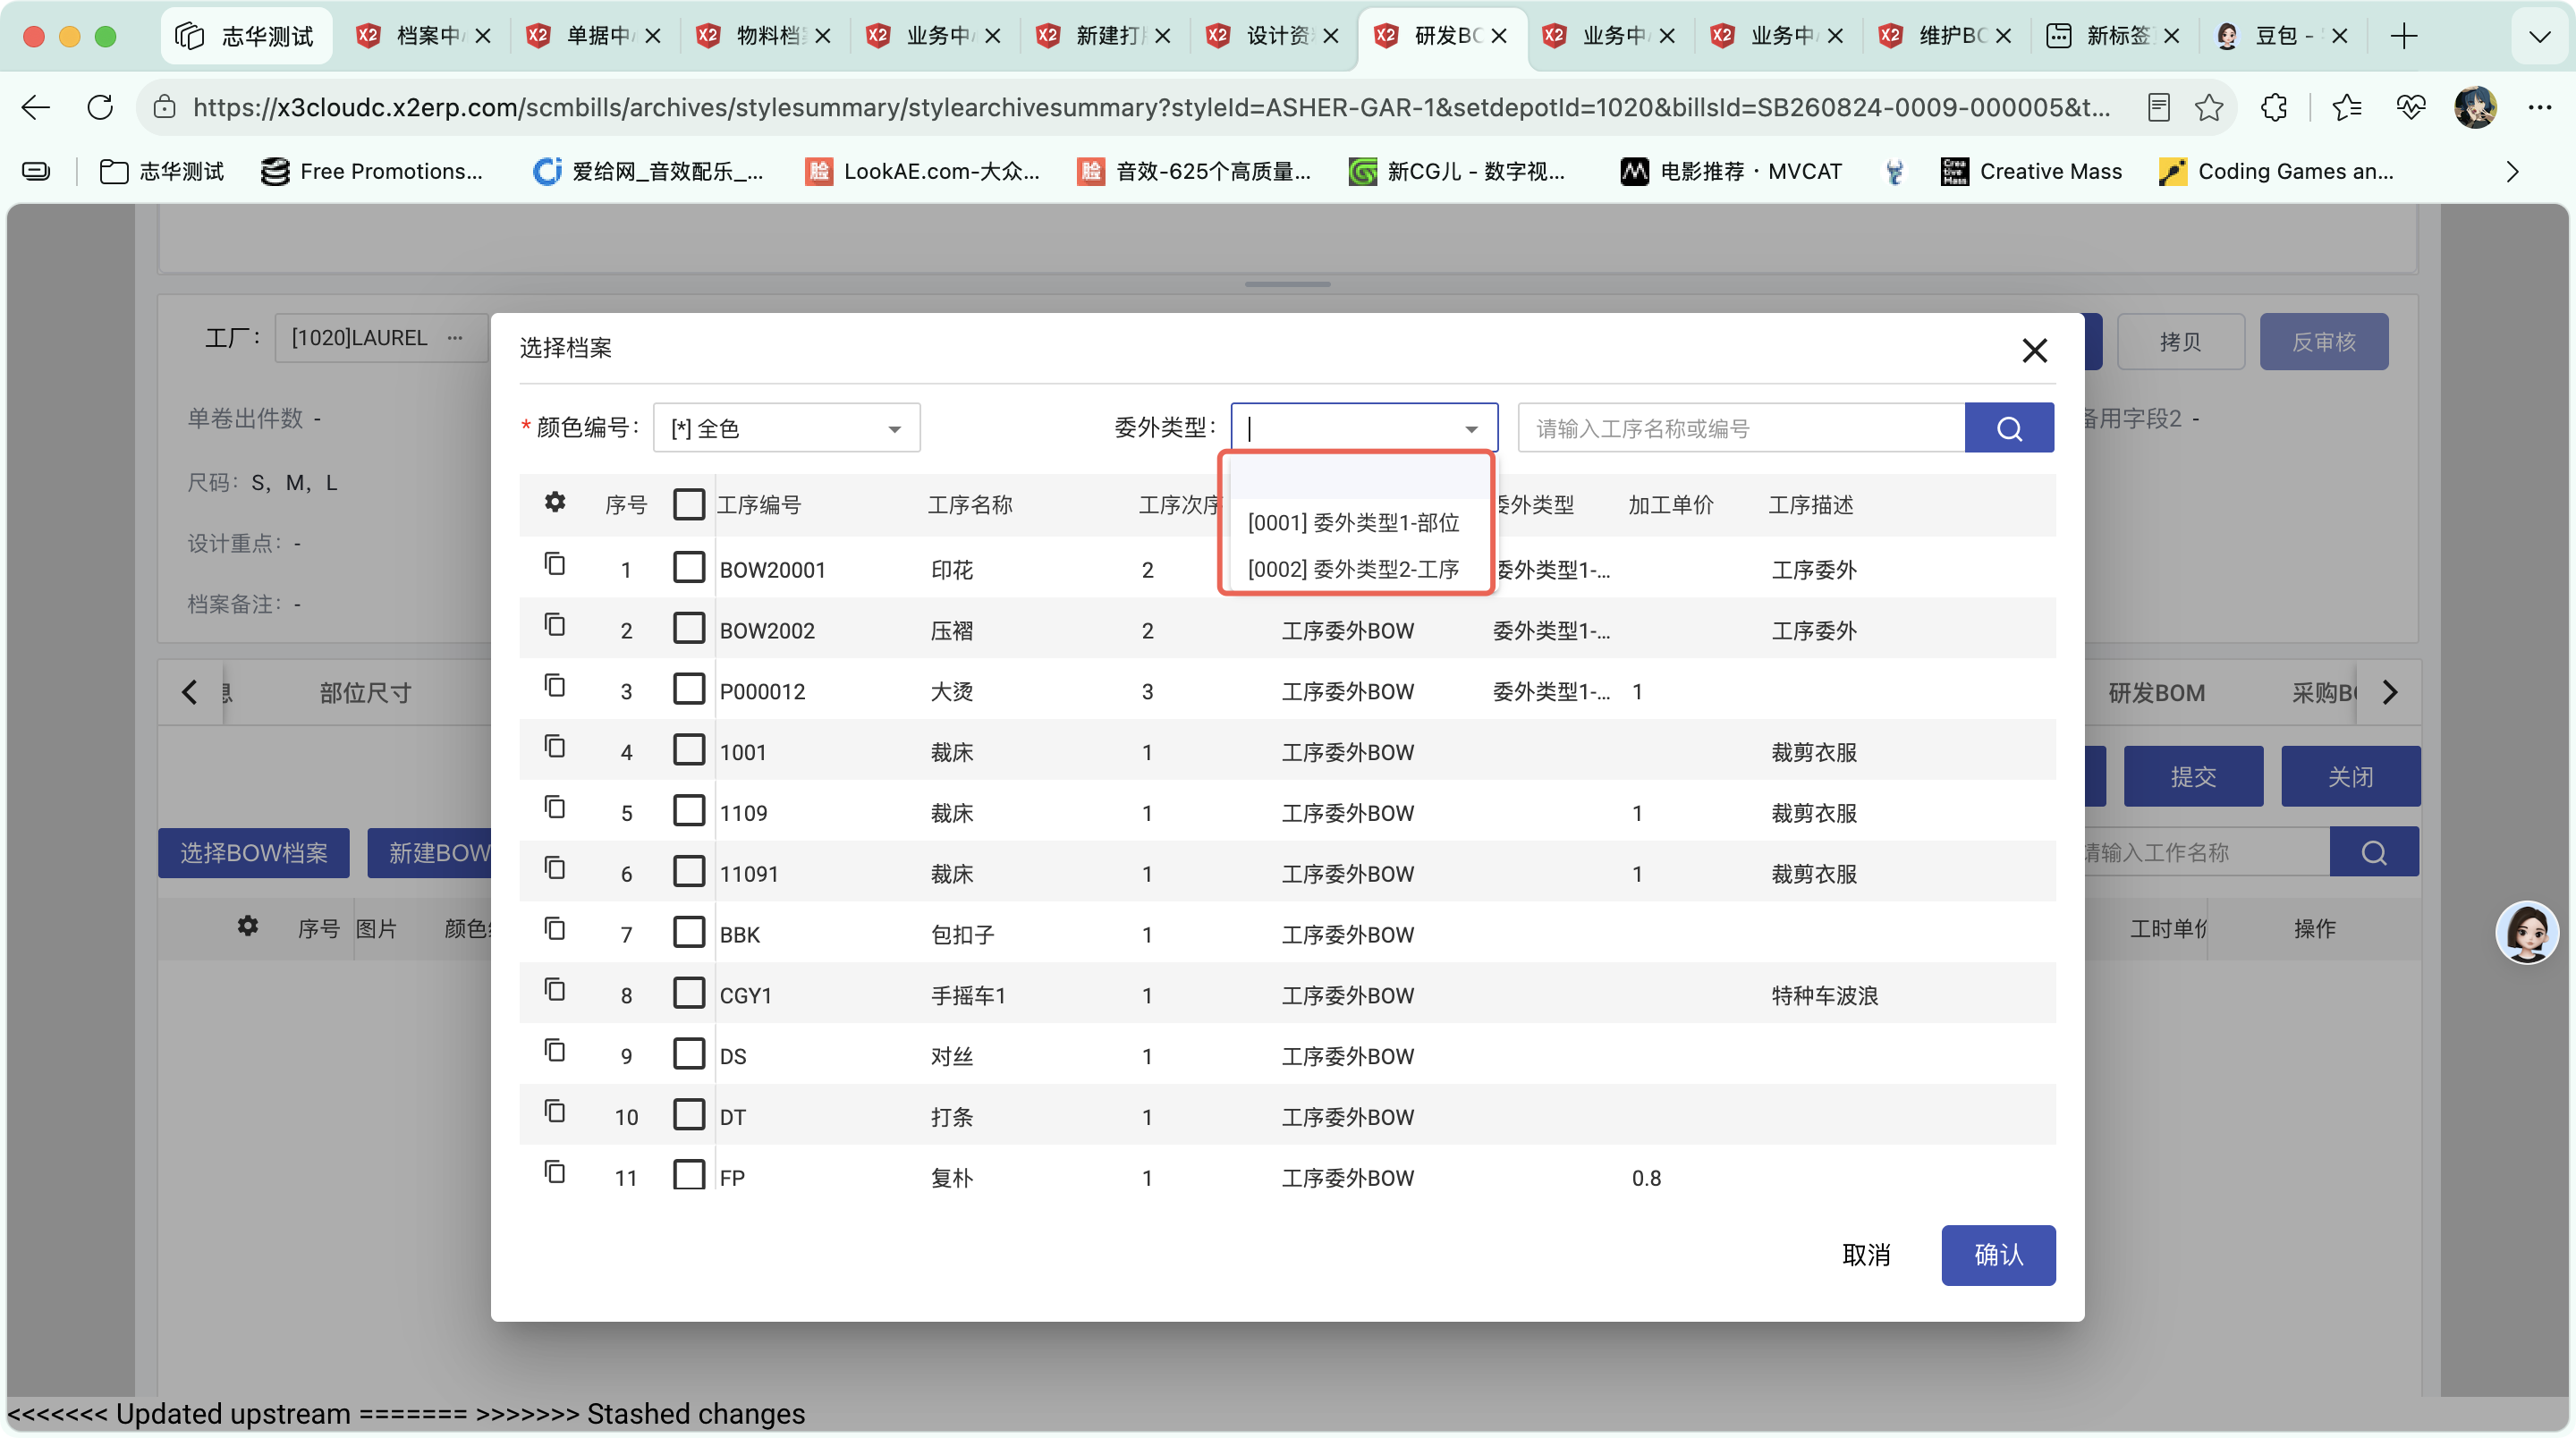
Task: Open the 部位尺寸 tab in background page
Action: click(x=365, y=692)
